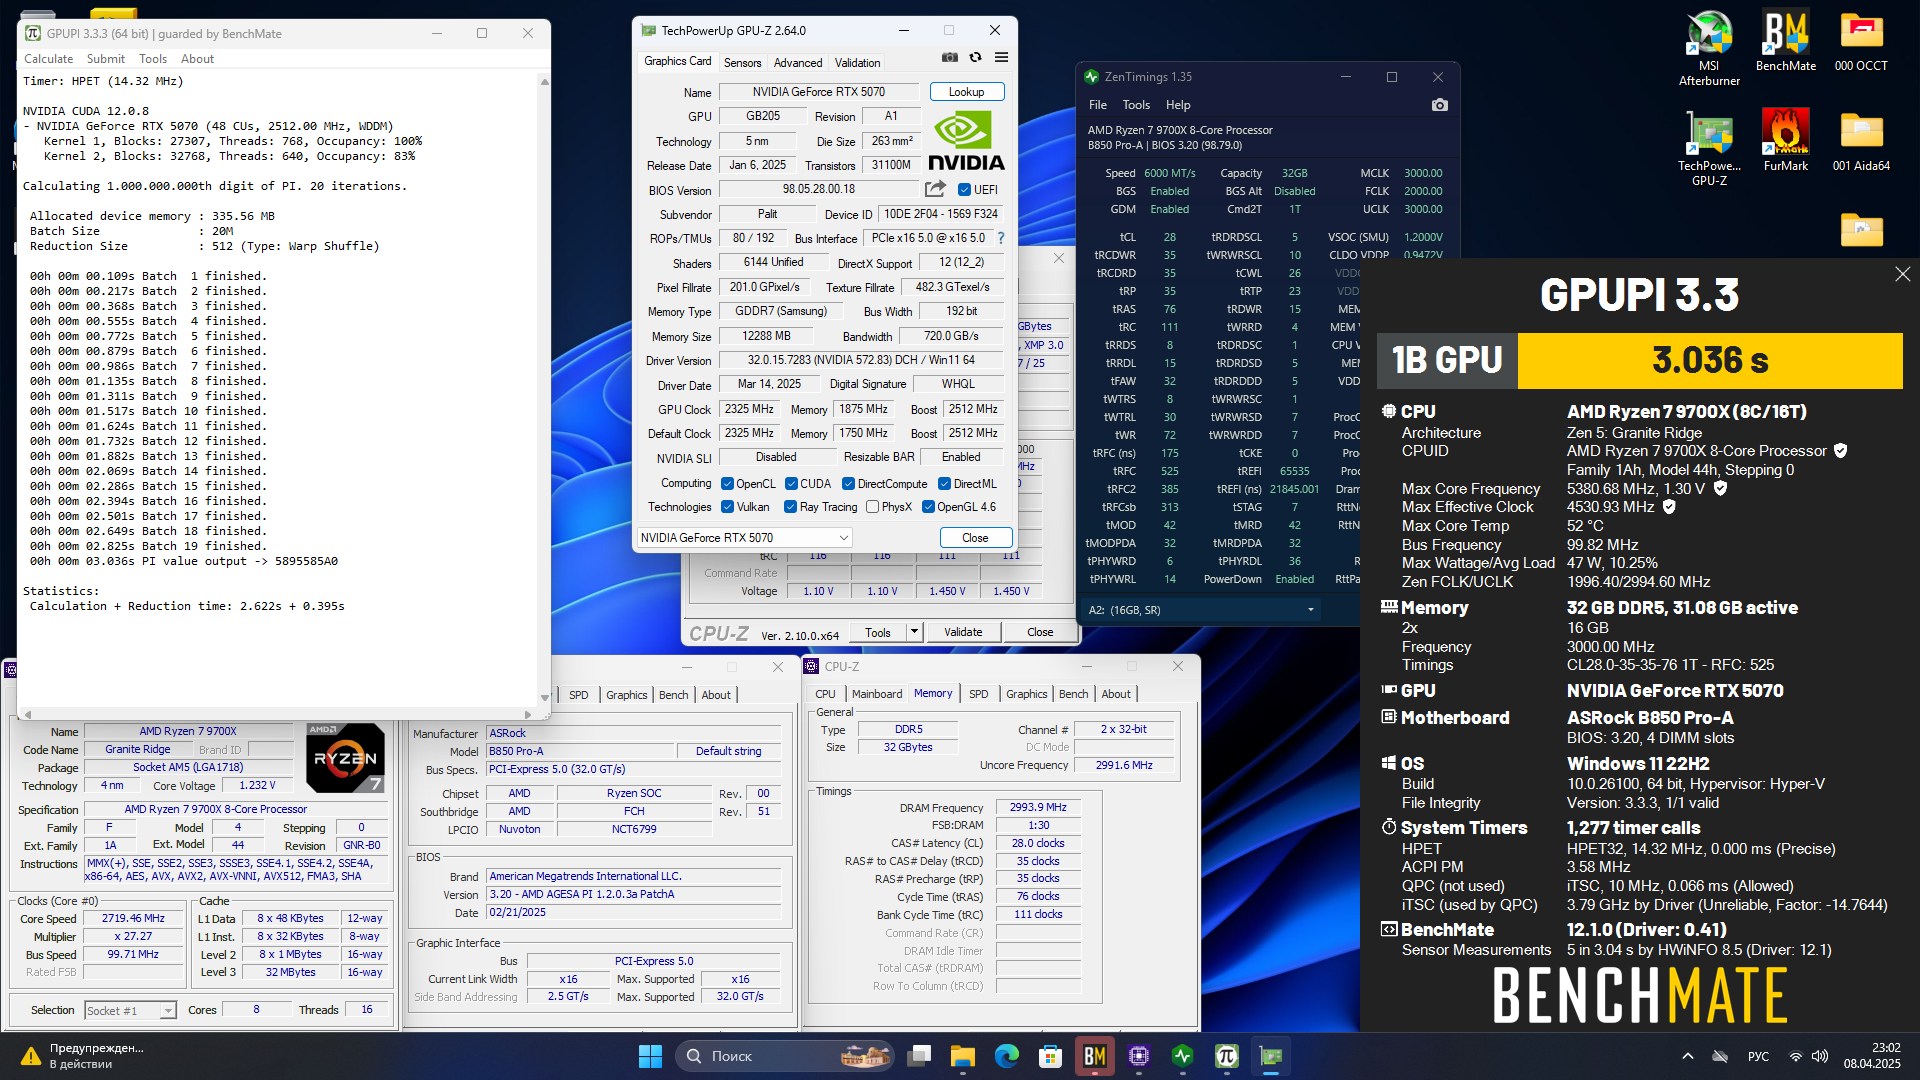Click the language indicator РУС in tray
The image size is (1920, 1080).
point(1758,1056)
